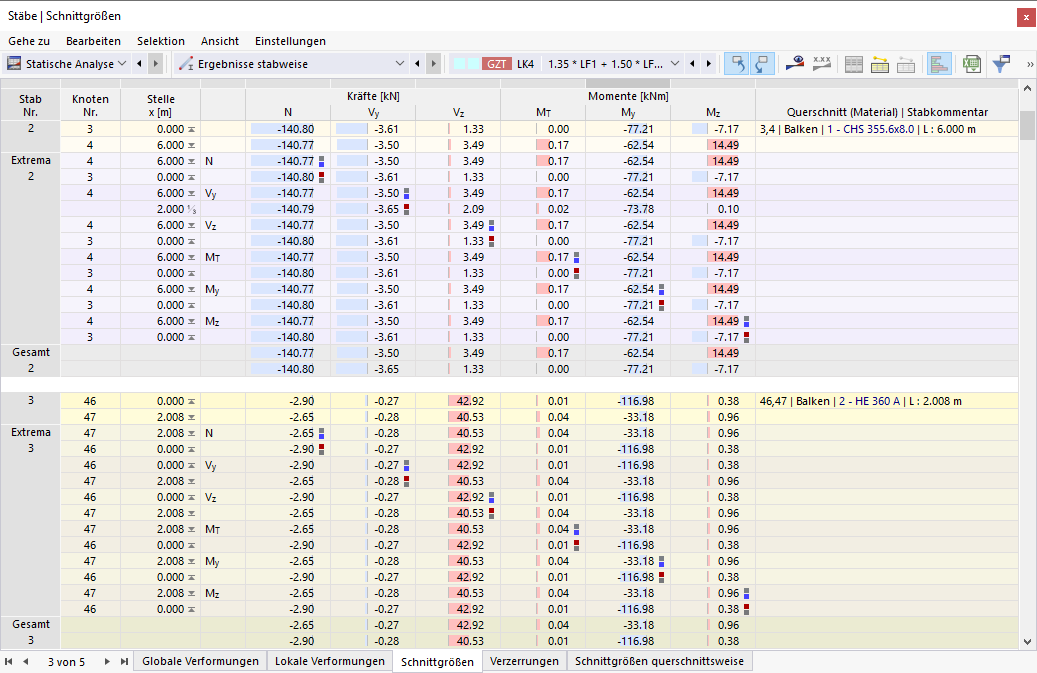Click the vertical scrollbar down arrow
The height and width of the screenshot is (673, 1037).
click(1027, 641)
